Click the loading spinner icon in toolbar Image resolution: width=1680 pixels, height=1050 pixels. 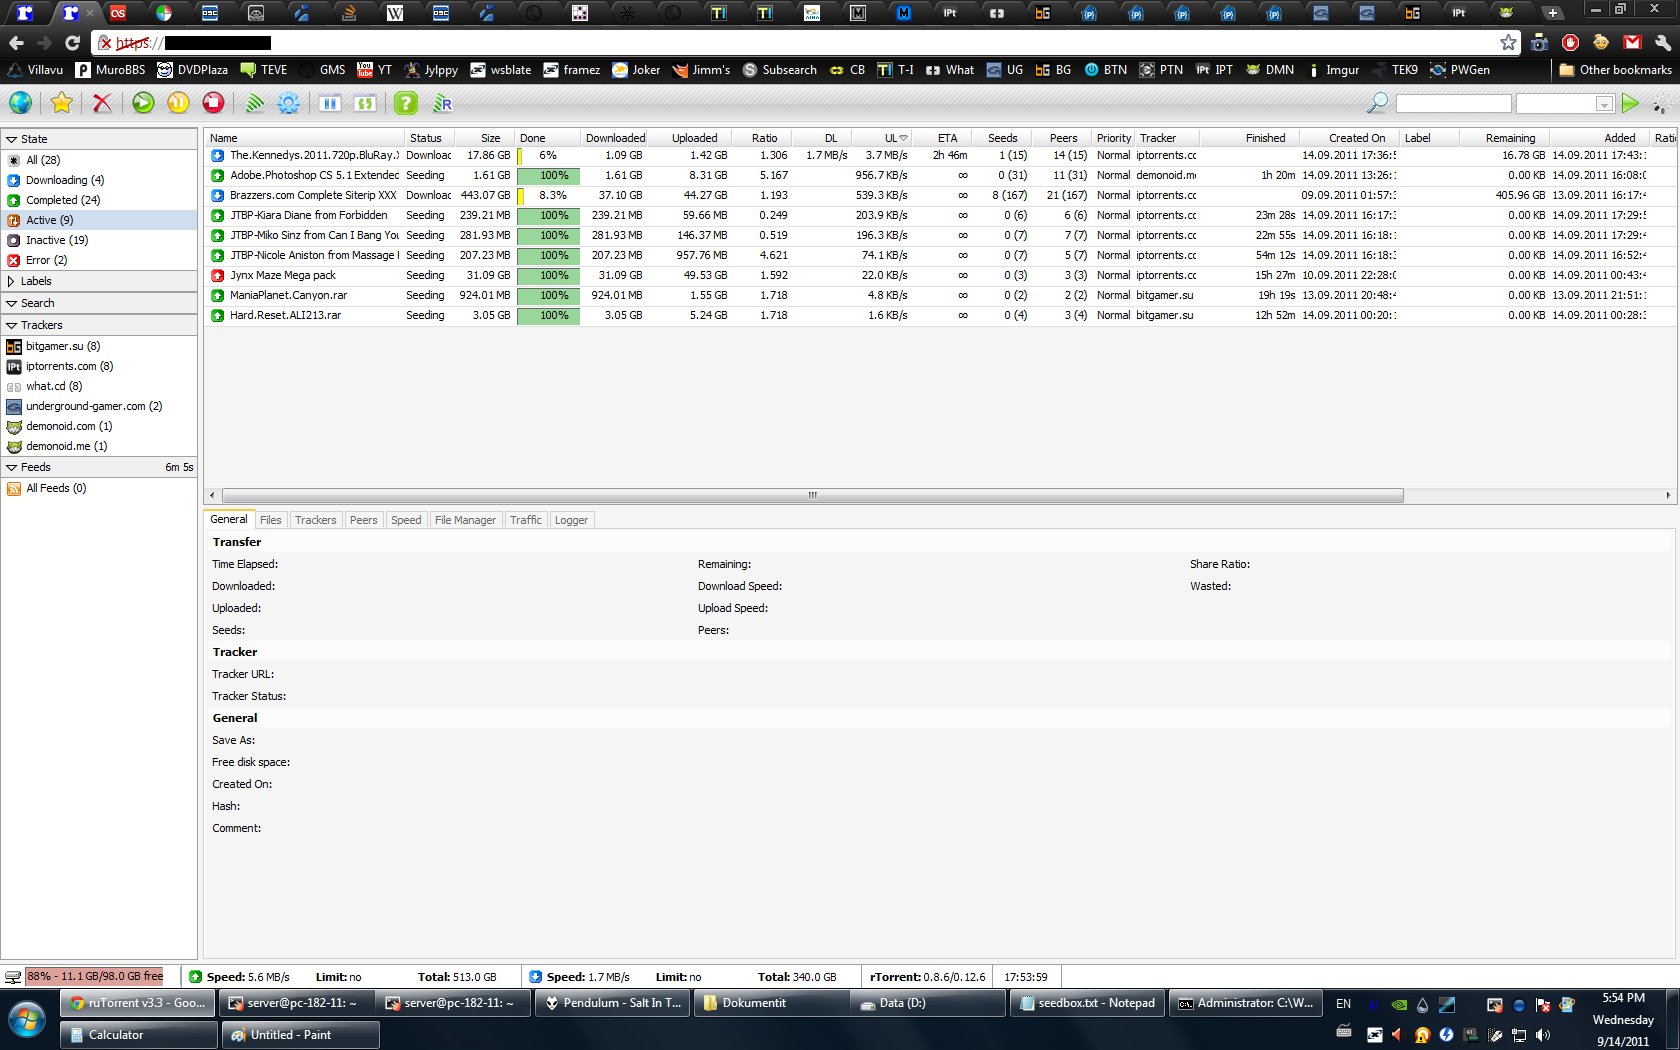1660,104
